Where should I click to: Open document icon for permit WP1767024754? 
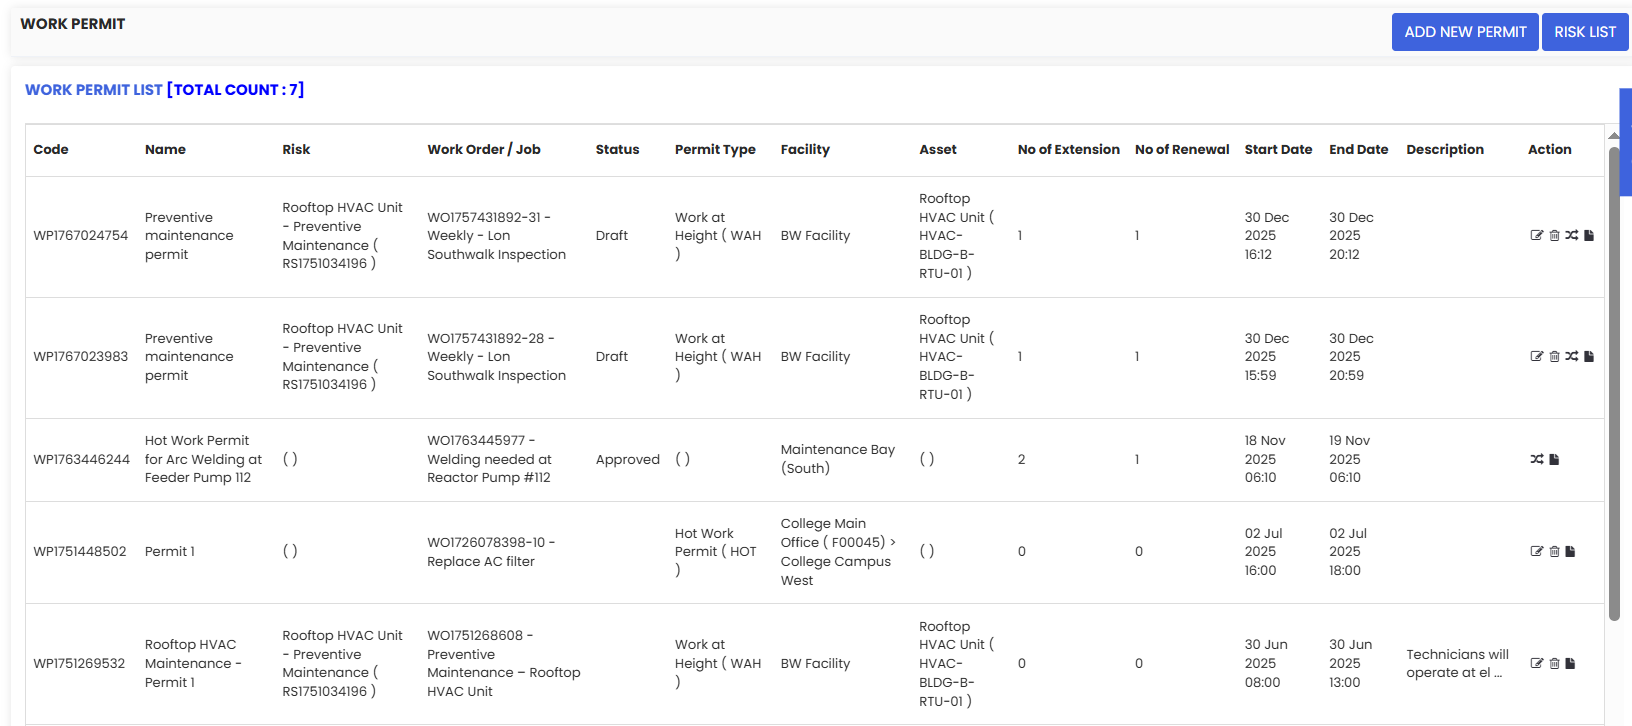tap(1589, 236)
